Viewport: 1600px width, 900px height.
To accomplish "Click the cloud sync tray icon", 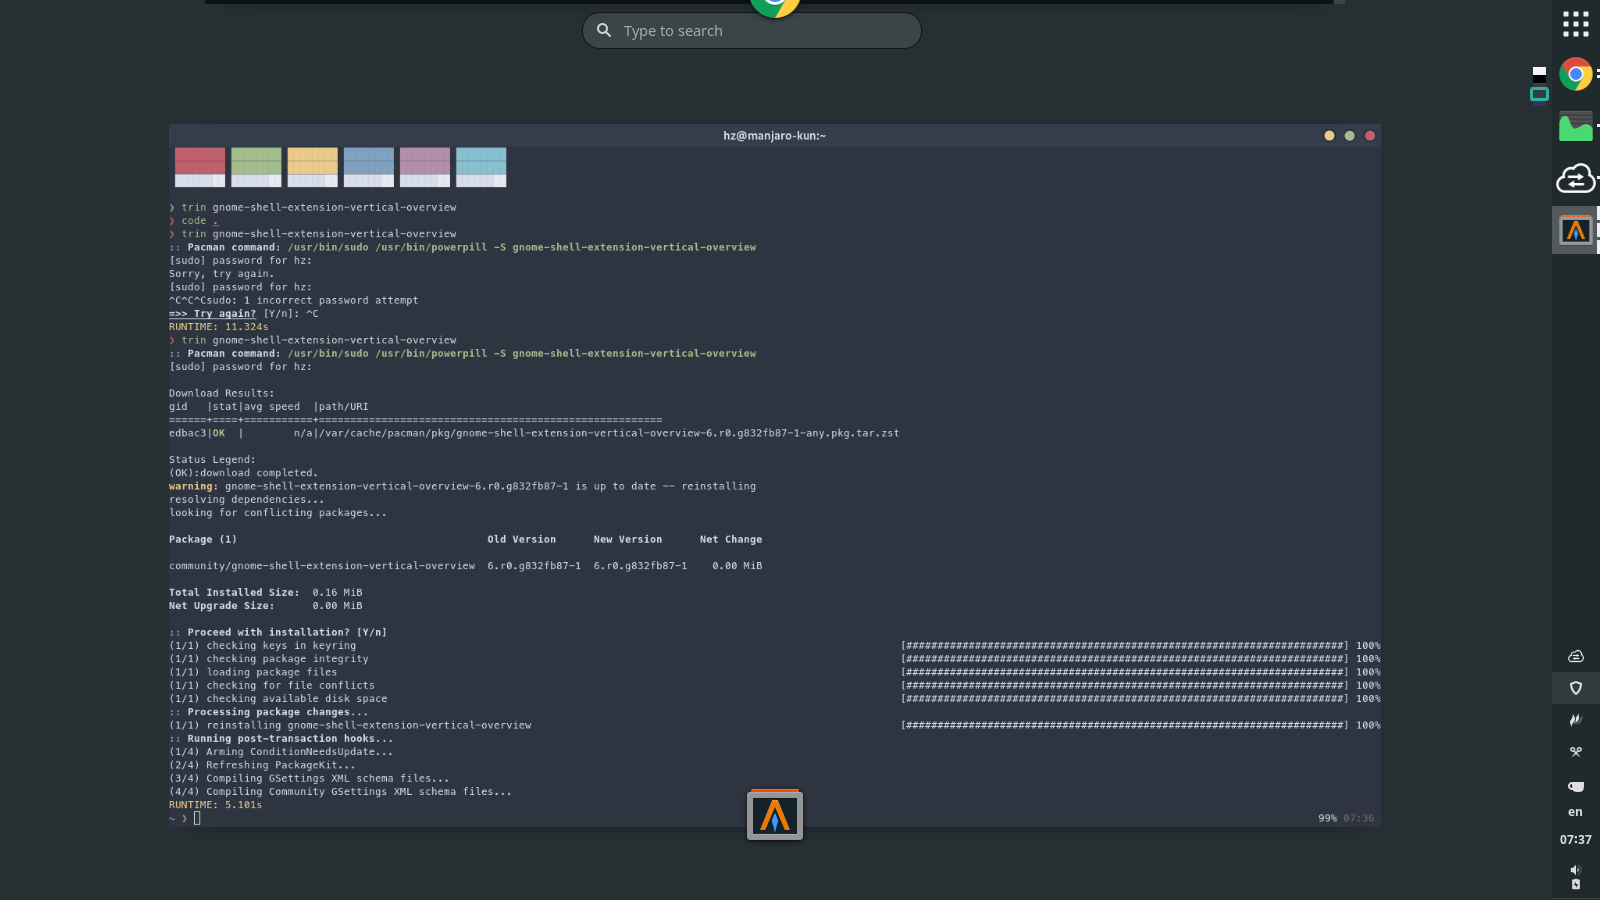I will tap(1576, 656).
